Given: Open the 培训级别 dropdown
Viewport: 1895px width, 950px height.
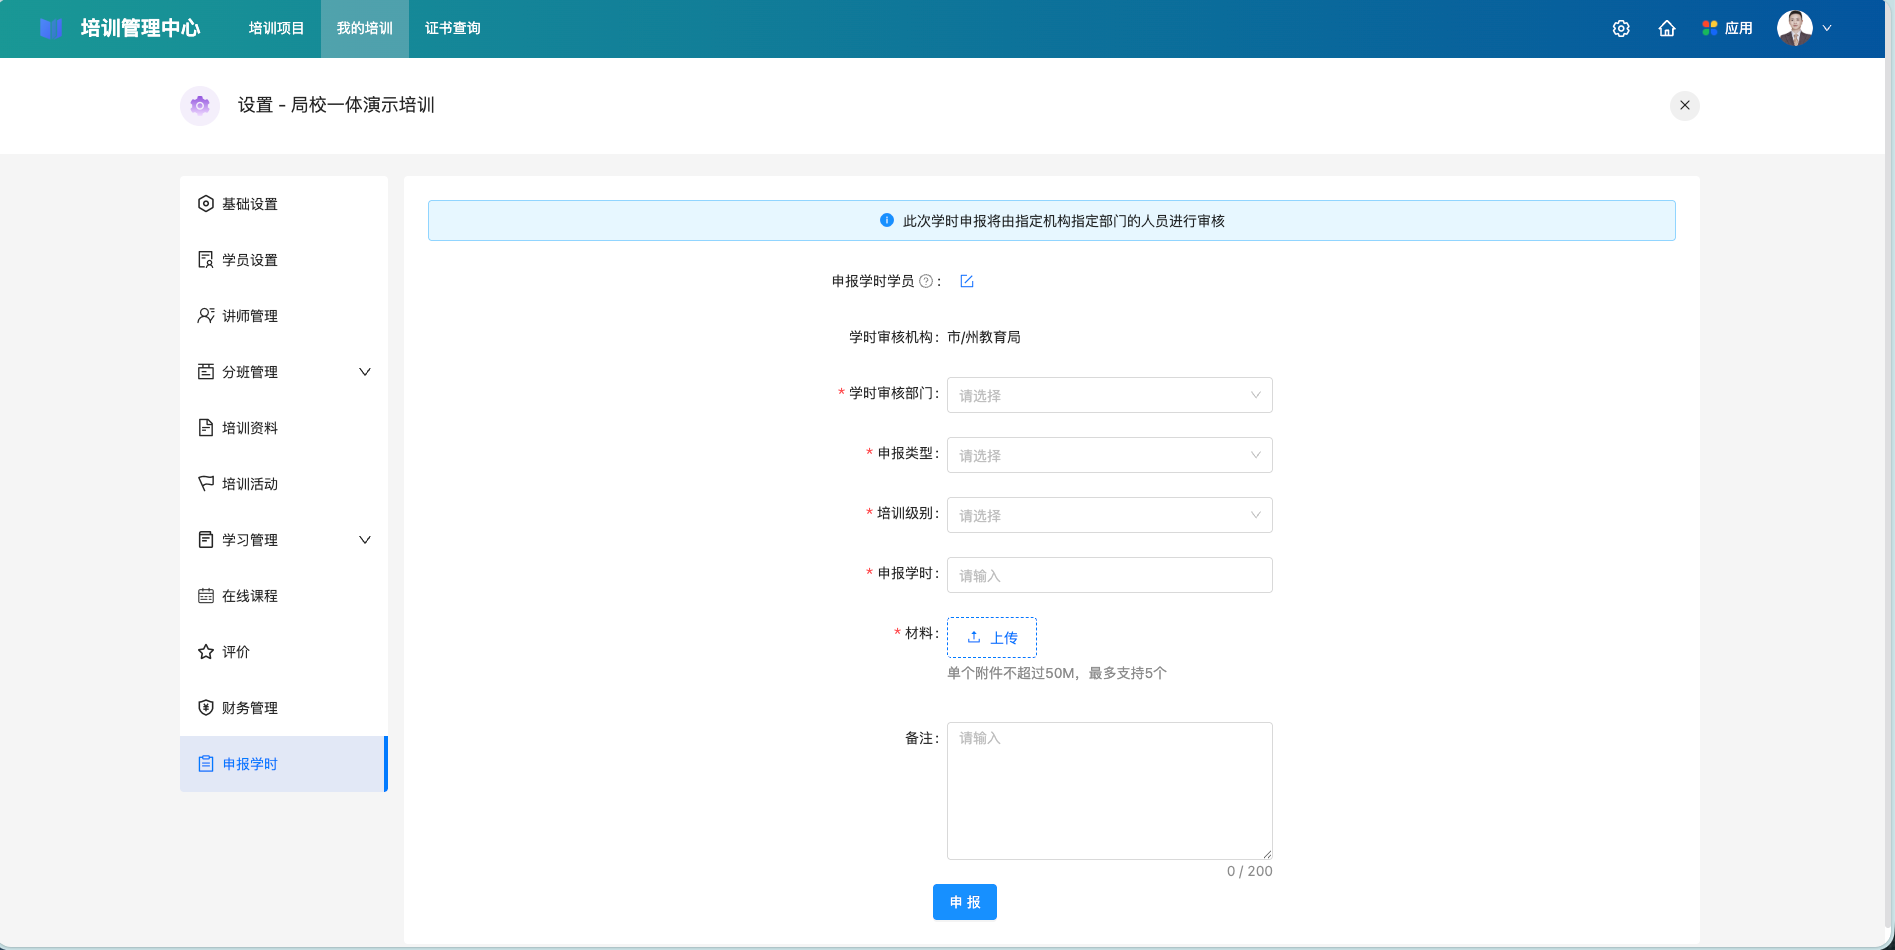Looking at the screenshot, I should coord(1109,515).
